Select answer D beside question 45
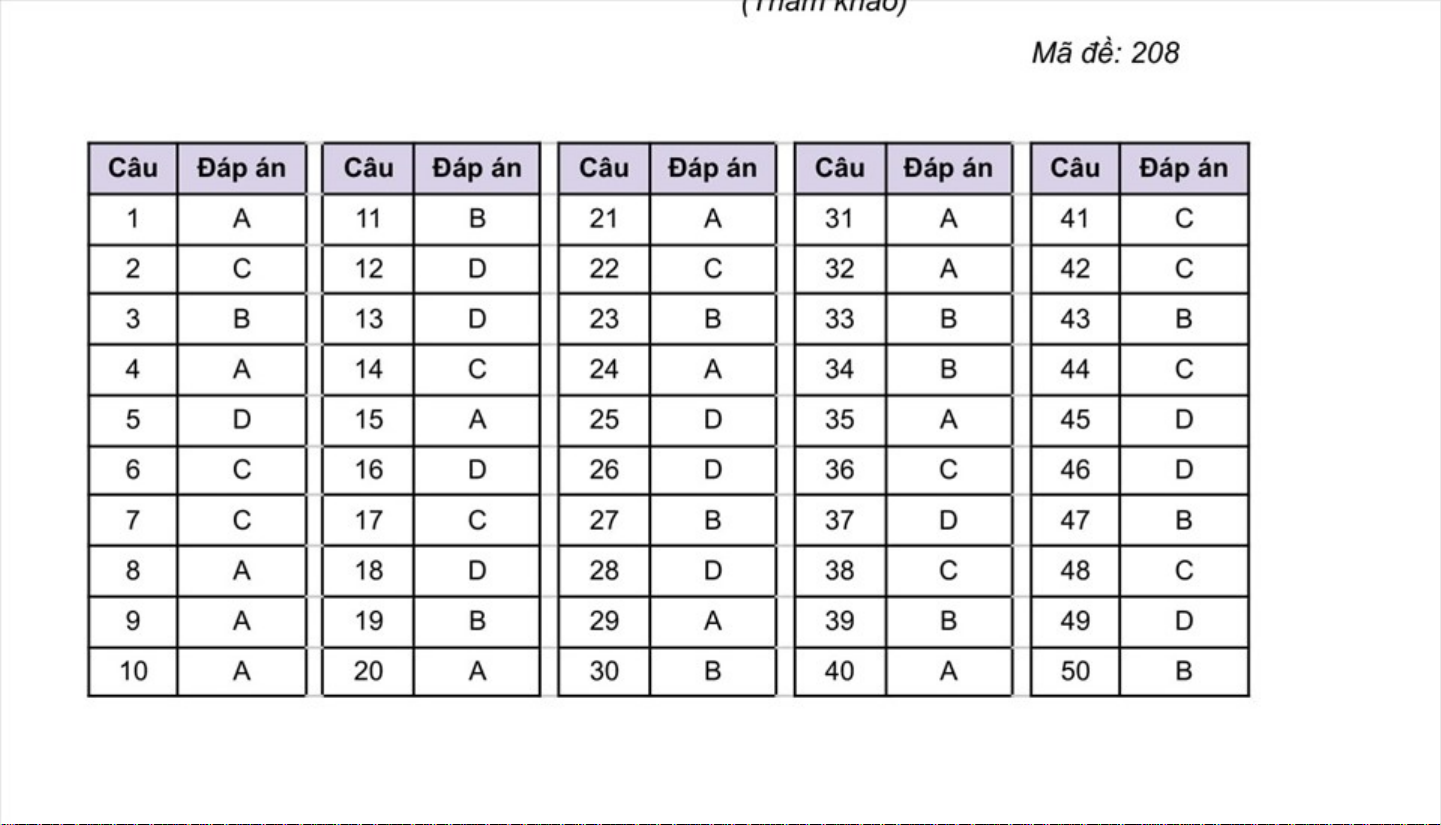Screen dimensions: 1441x825 point(1184,420)
